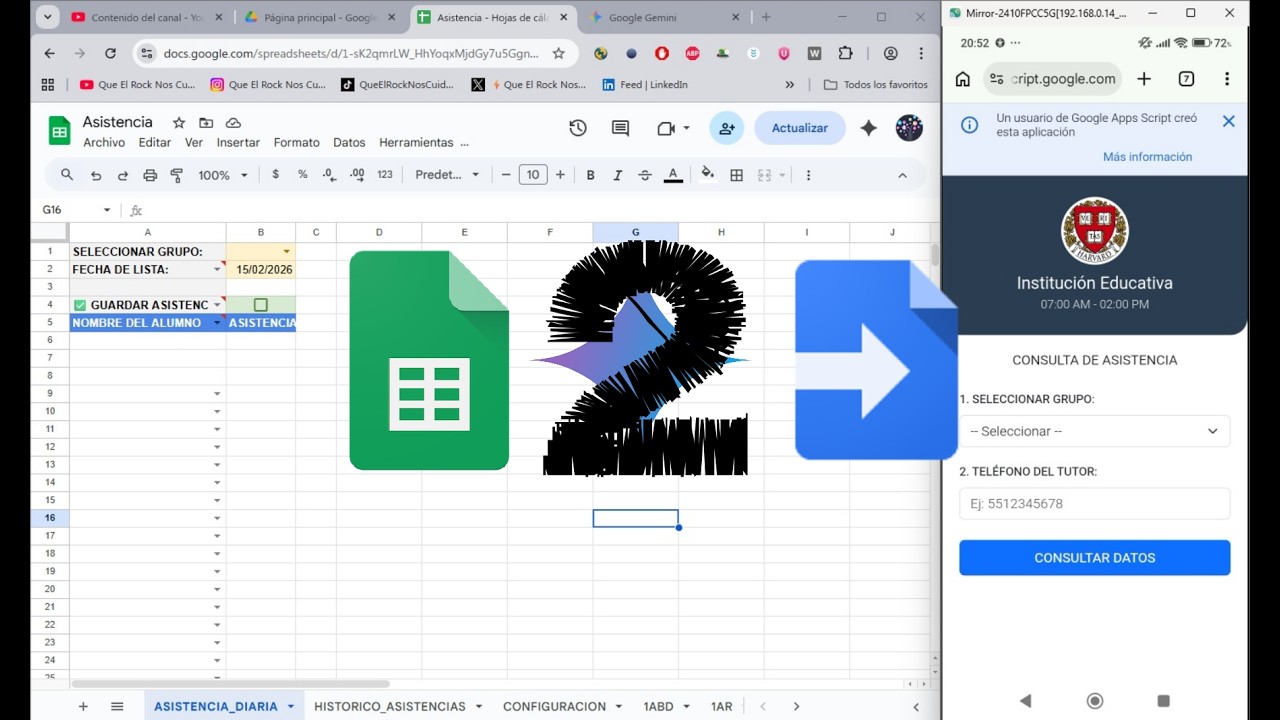The height and width of the screenshot is (720, 1280).
Task: Decrease decimal places
Action: point(330,175)
